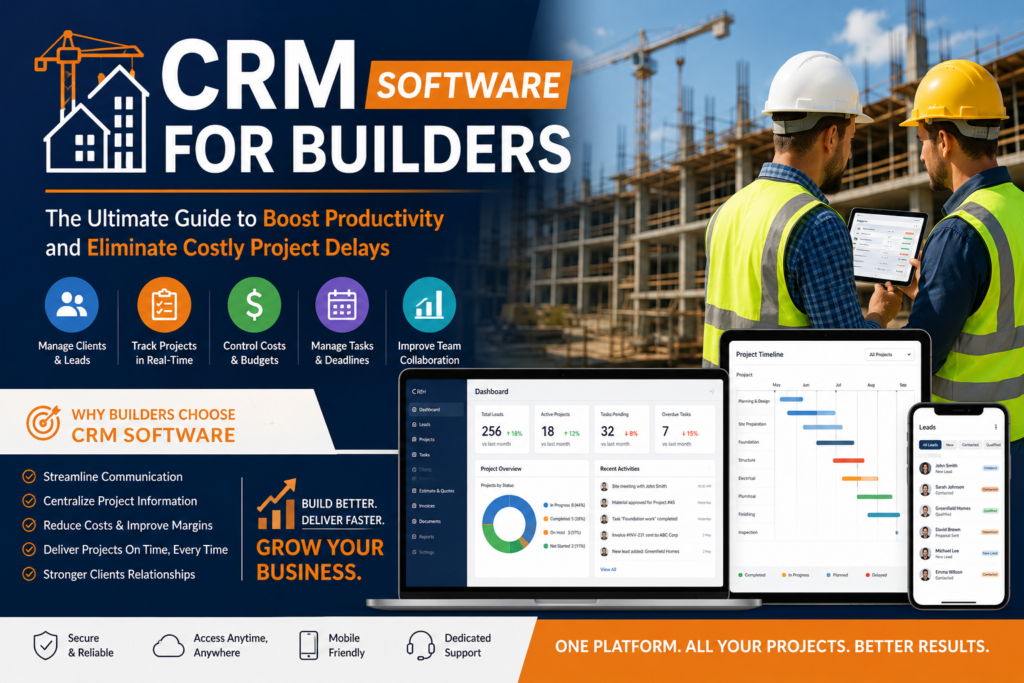Open Documents in the laptop sidebar
1024x683 pixels.
(x=436, y=521)
